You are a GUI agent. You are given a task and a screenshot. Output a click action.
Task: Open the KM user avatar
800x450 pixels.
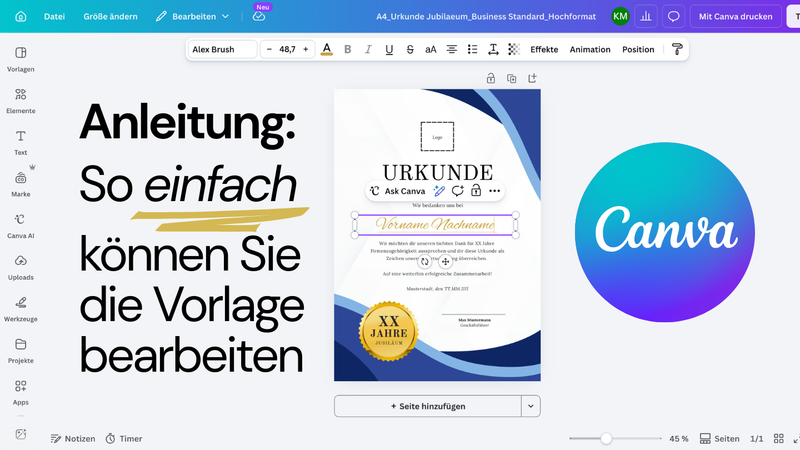pos(620,16)
